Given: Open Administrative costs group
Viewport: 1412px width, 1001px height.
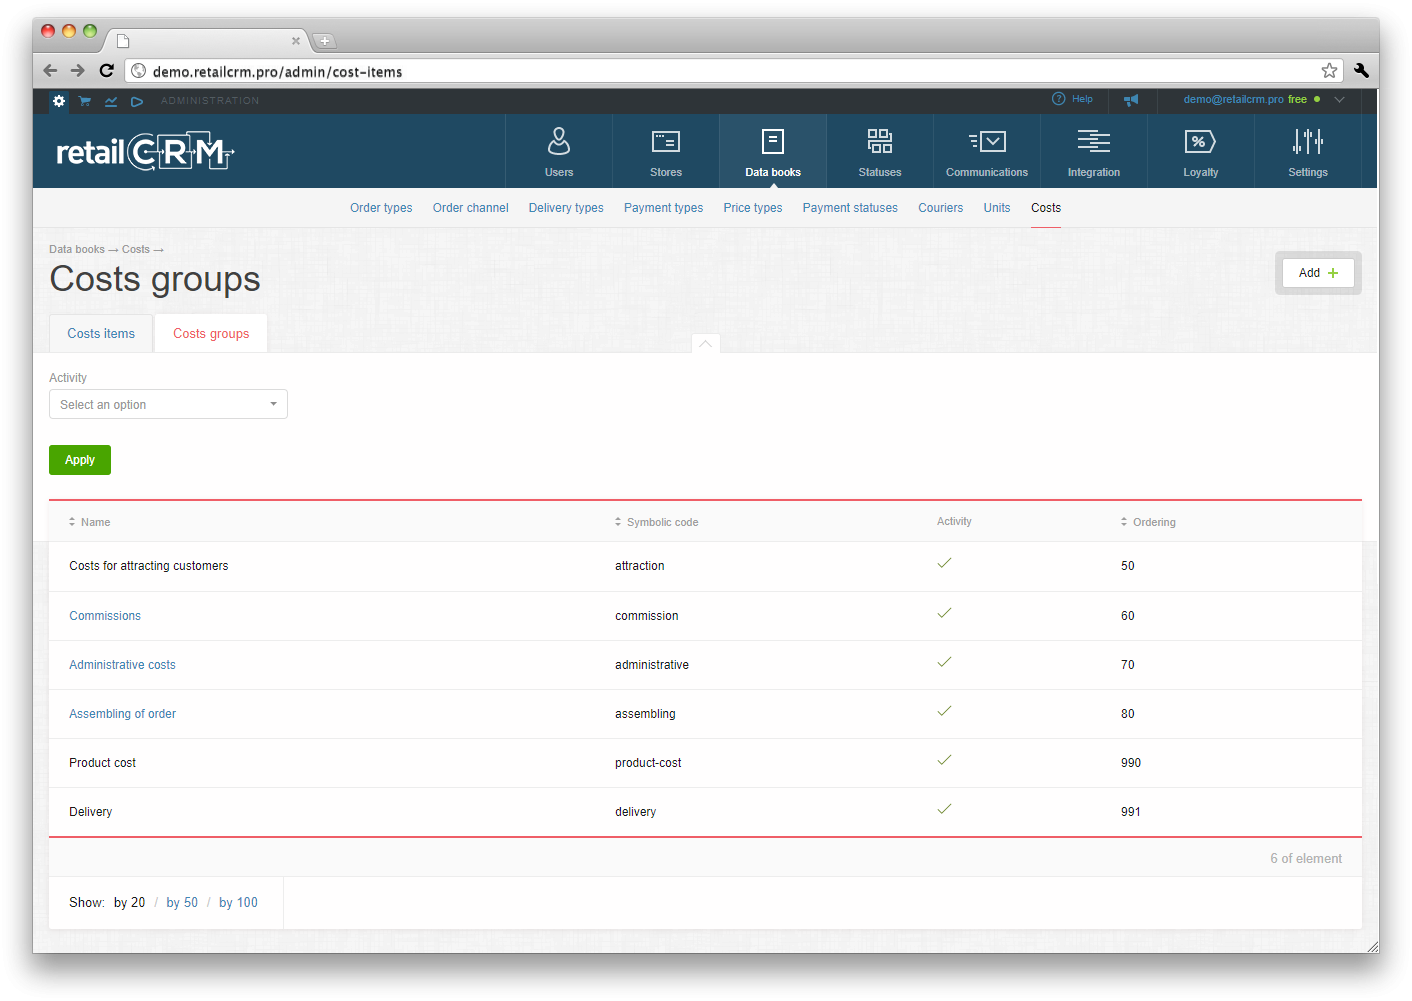Looking at the screenshot, I should 122,665.
